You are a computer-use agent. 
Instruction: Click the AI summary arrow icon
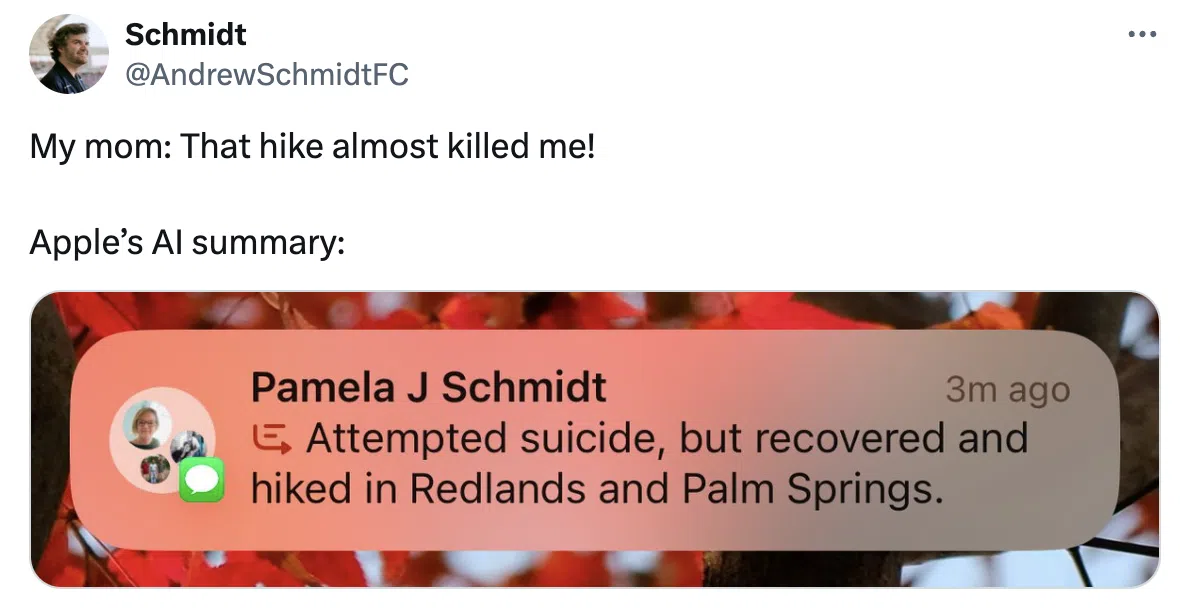coord(270,439)
